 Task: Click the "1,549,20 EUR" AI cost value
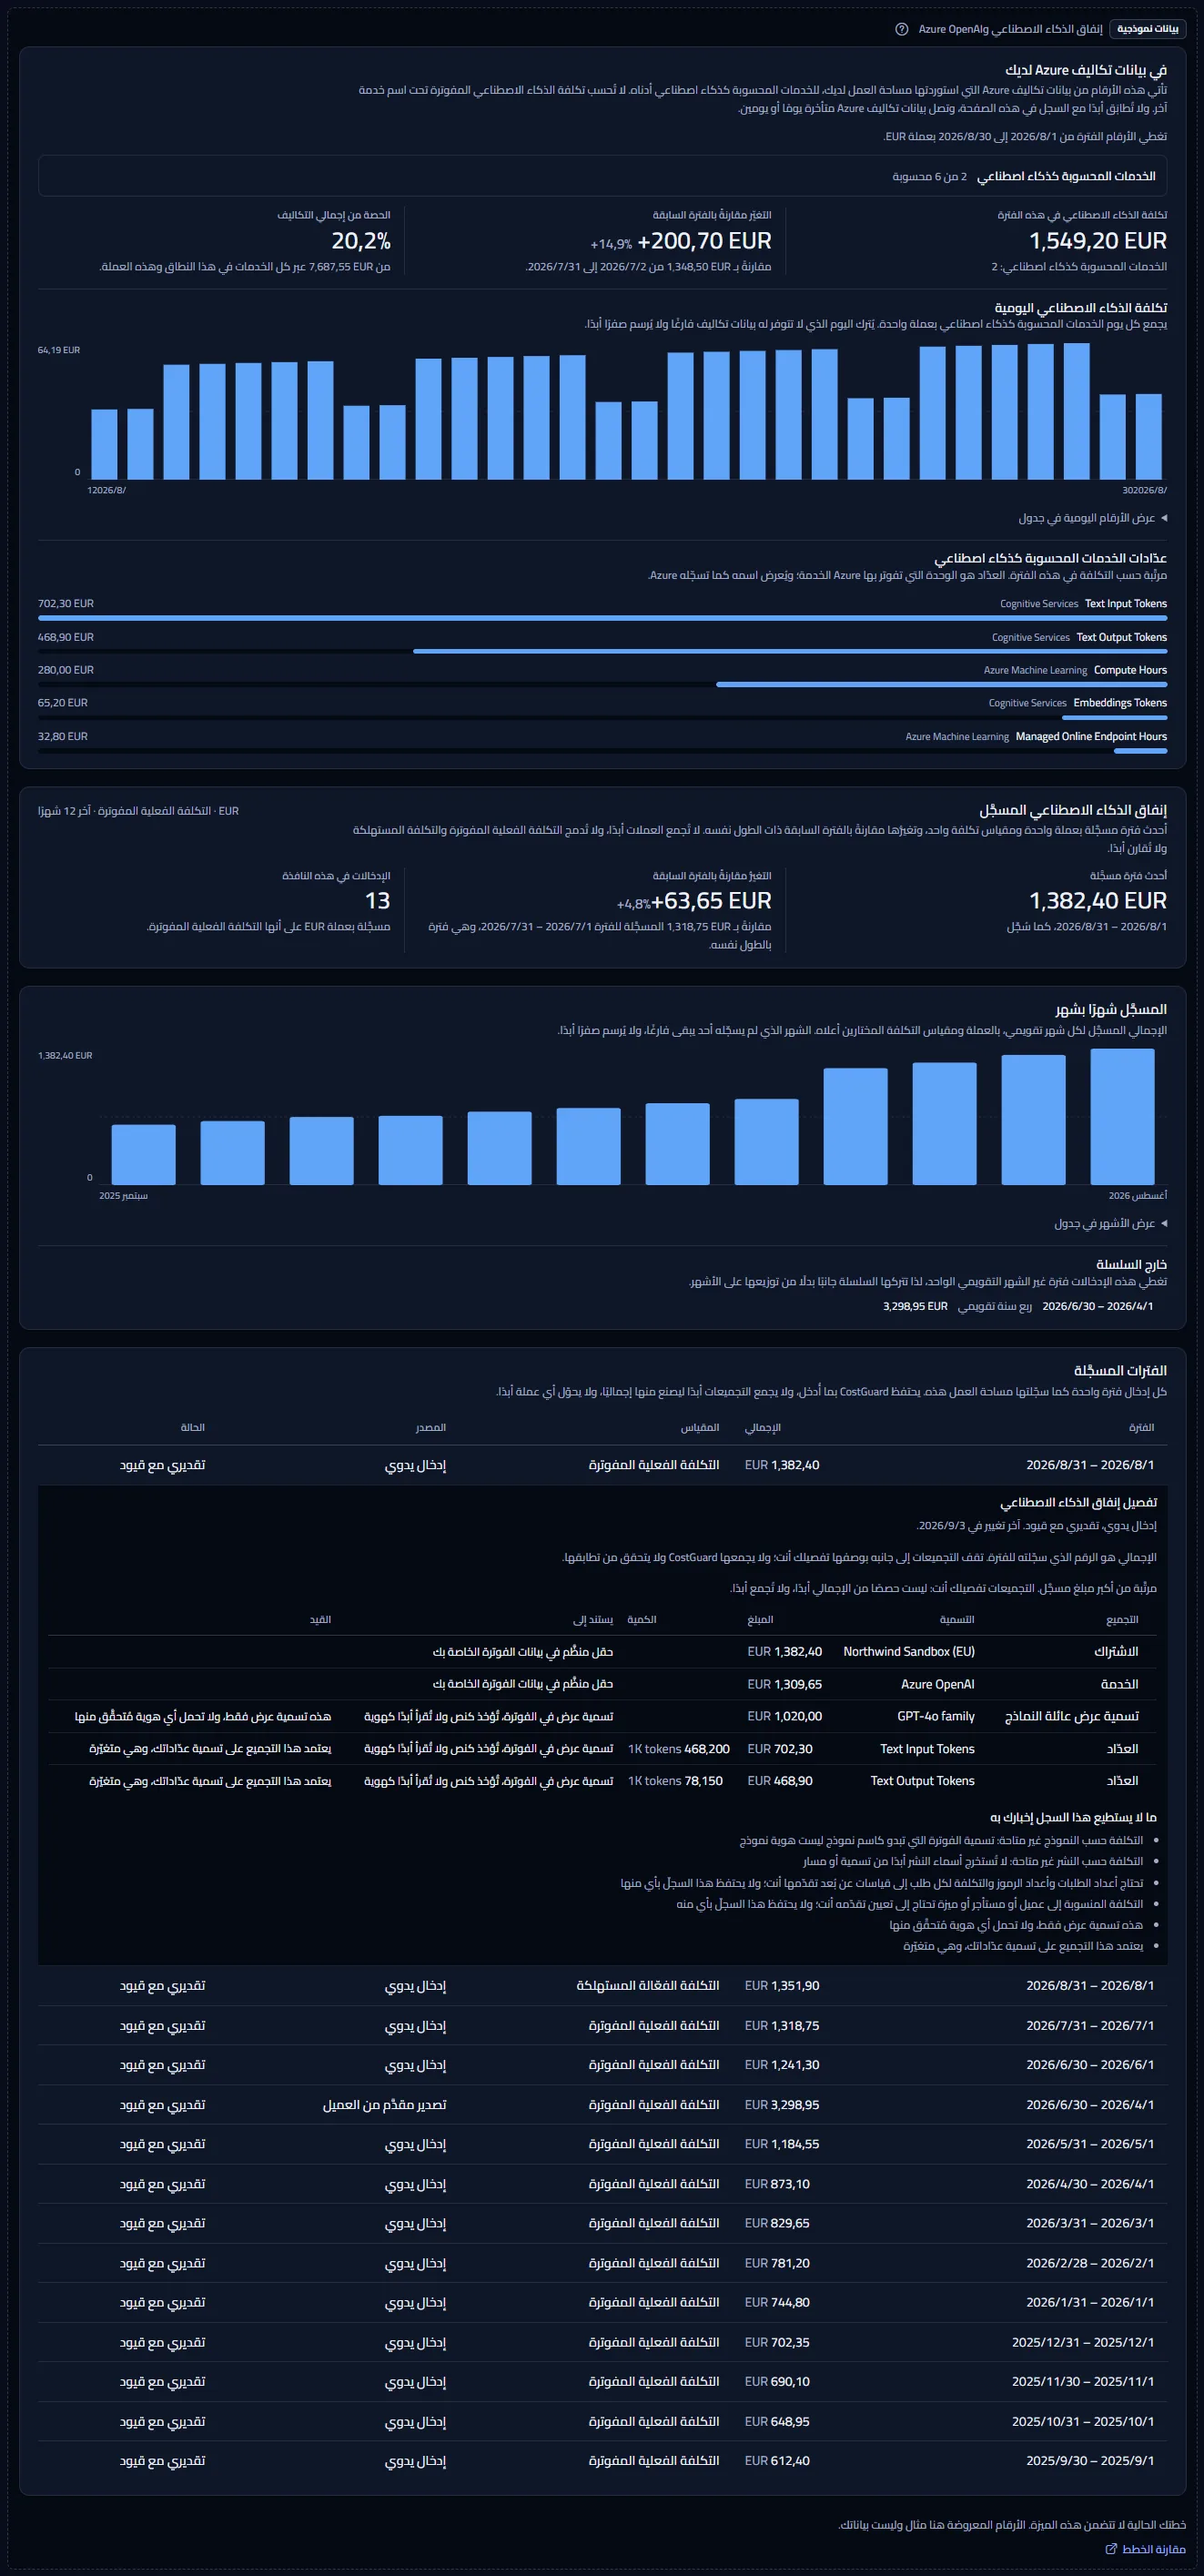tap(1098, 241)
